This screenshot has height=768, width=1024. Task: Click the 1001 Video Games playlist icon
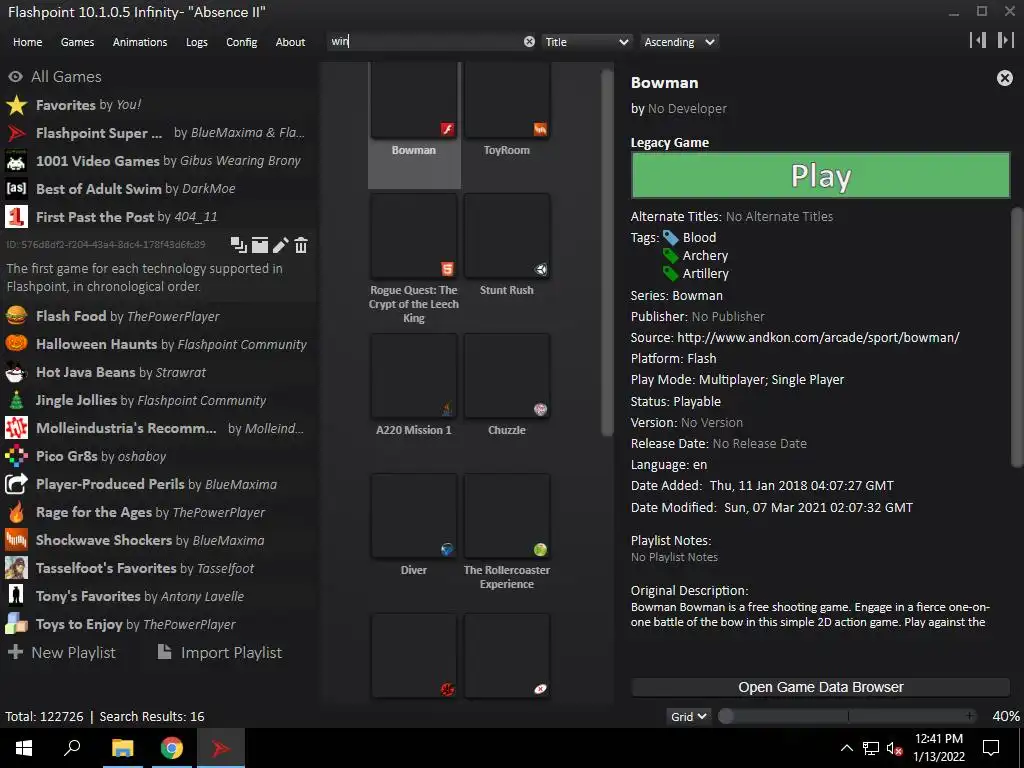[x=16, y=161]
